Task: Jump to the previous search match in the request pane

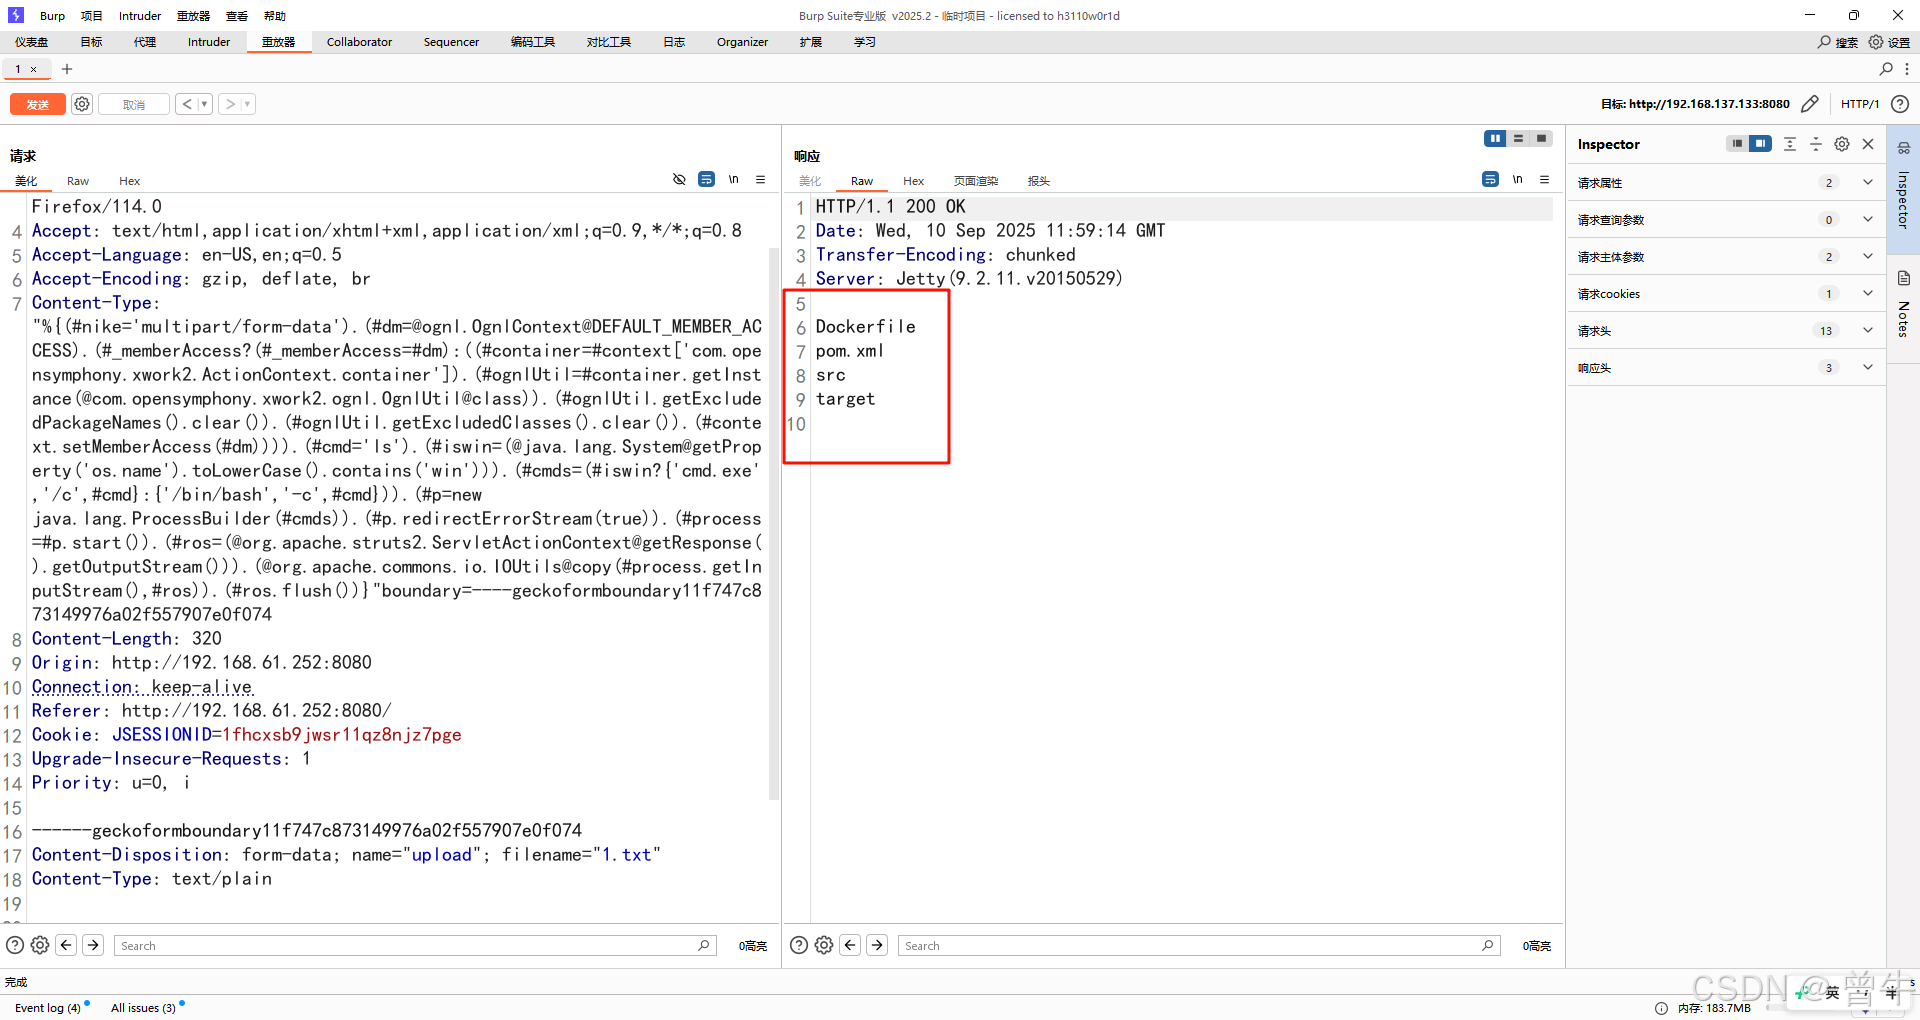Action: (66, 945)
